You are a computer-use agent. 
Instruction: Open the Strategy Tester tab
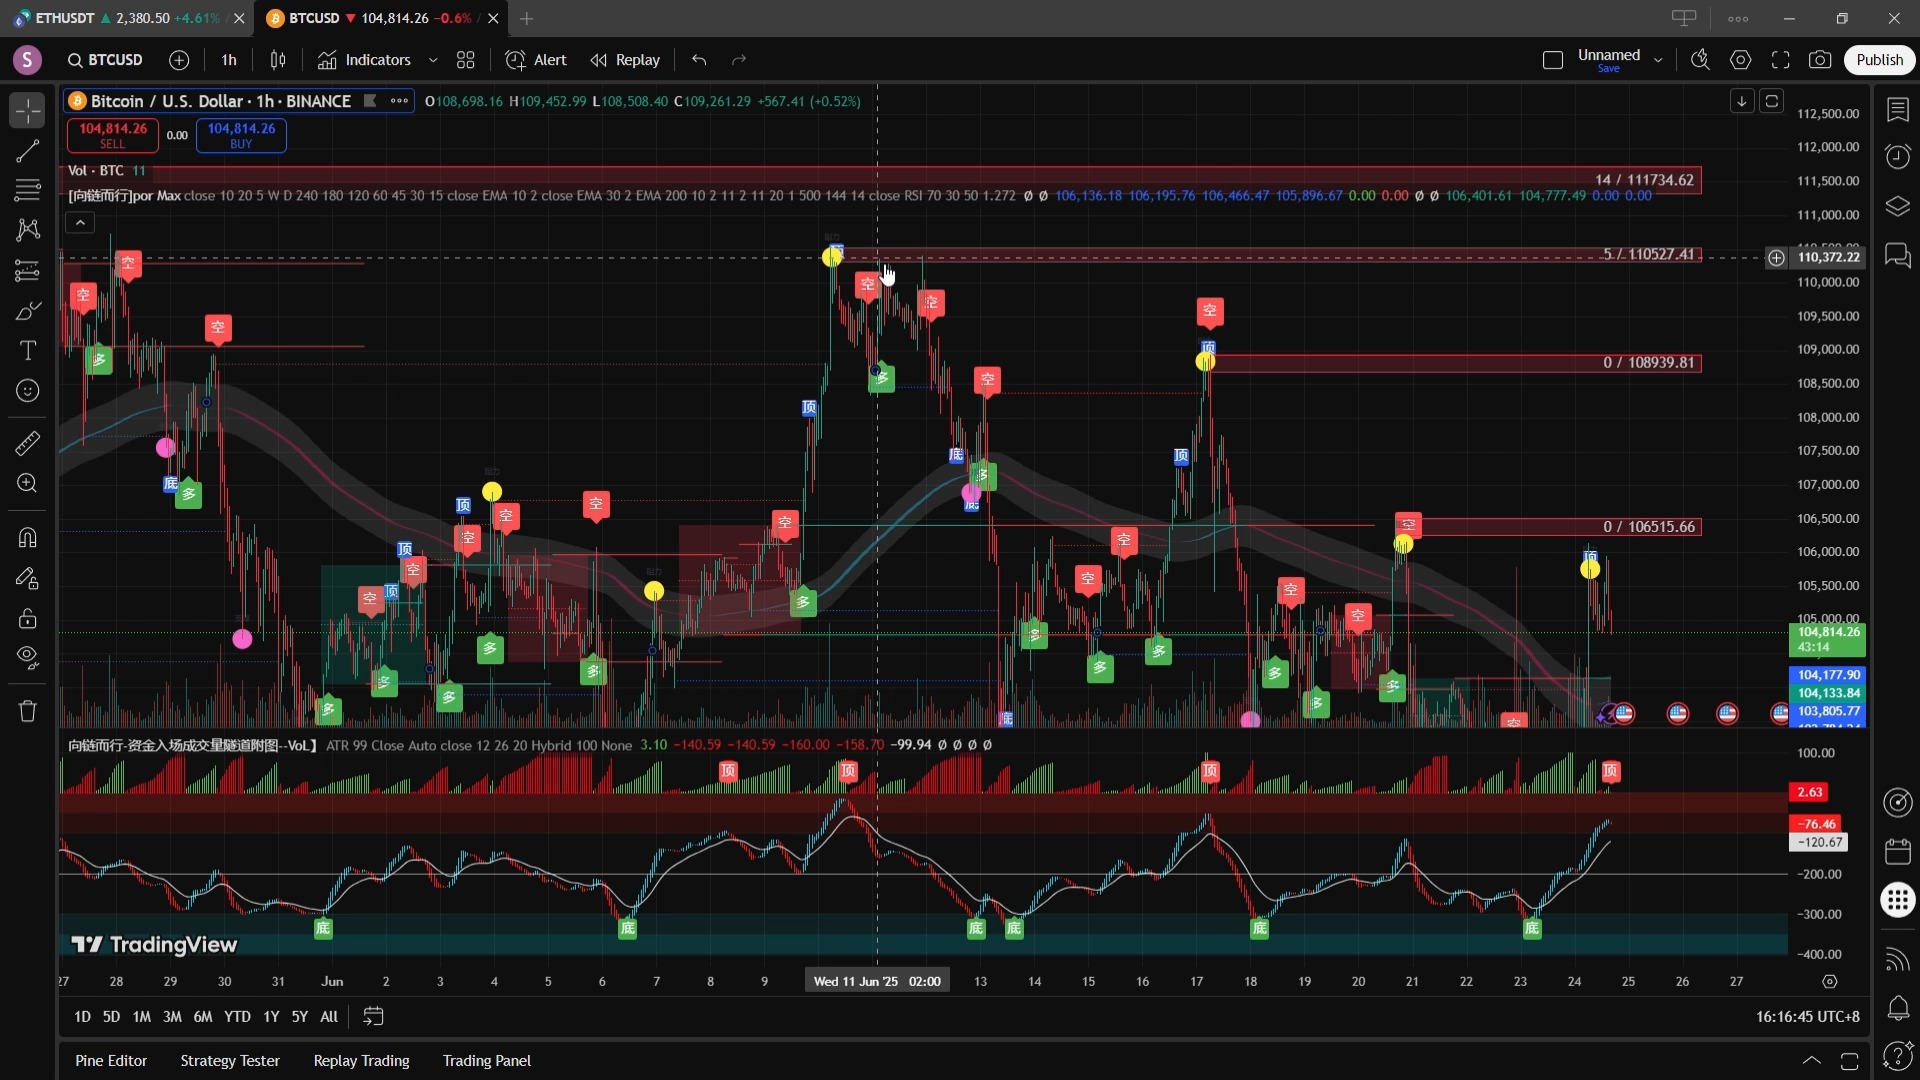pyautogui.click(x=229, y=1060)
